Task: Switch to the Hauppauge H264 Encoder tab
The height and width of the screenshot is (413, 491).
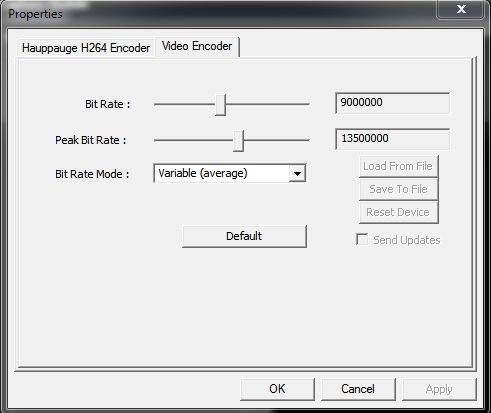Action: point(86,48)
